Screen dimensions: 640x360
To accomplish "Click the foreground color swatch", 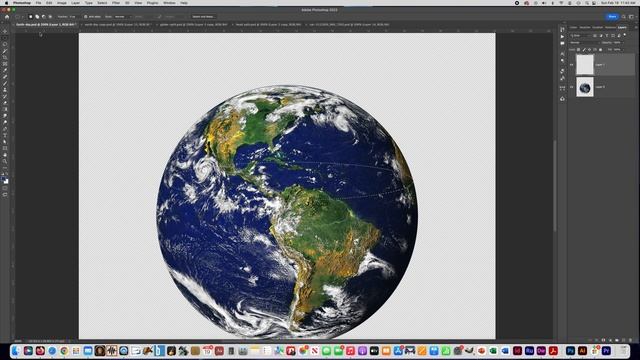I will click(x=4, y=178).
